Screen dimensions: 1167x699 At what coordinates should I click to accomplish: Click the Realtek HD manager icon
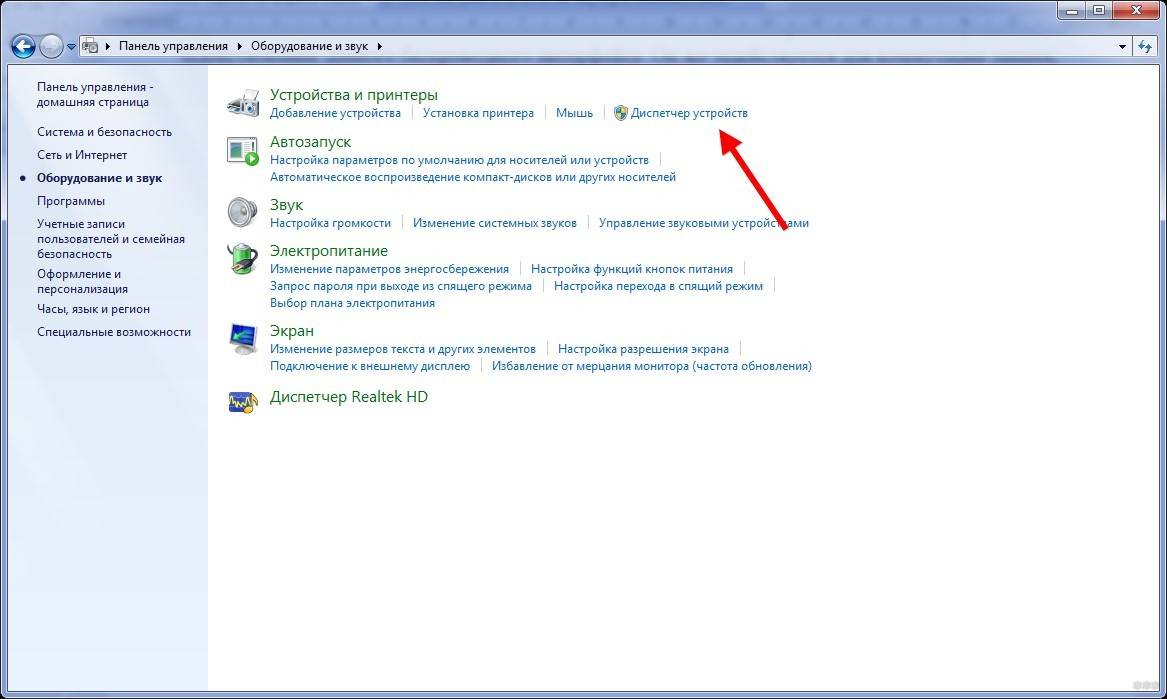[x=243, y=400]
